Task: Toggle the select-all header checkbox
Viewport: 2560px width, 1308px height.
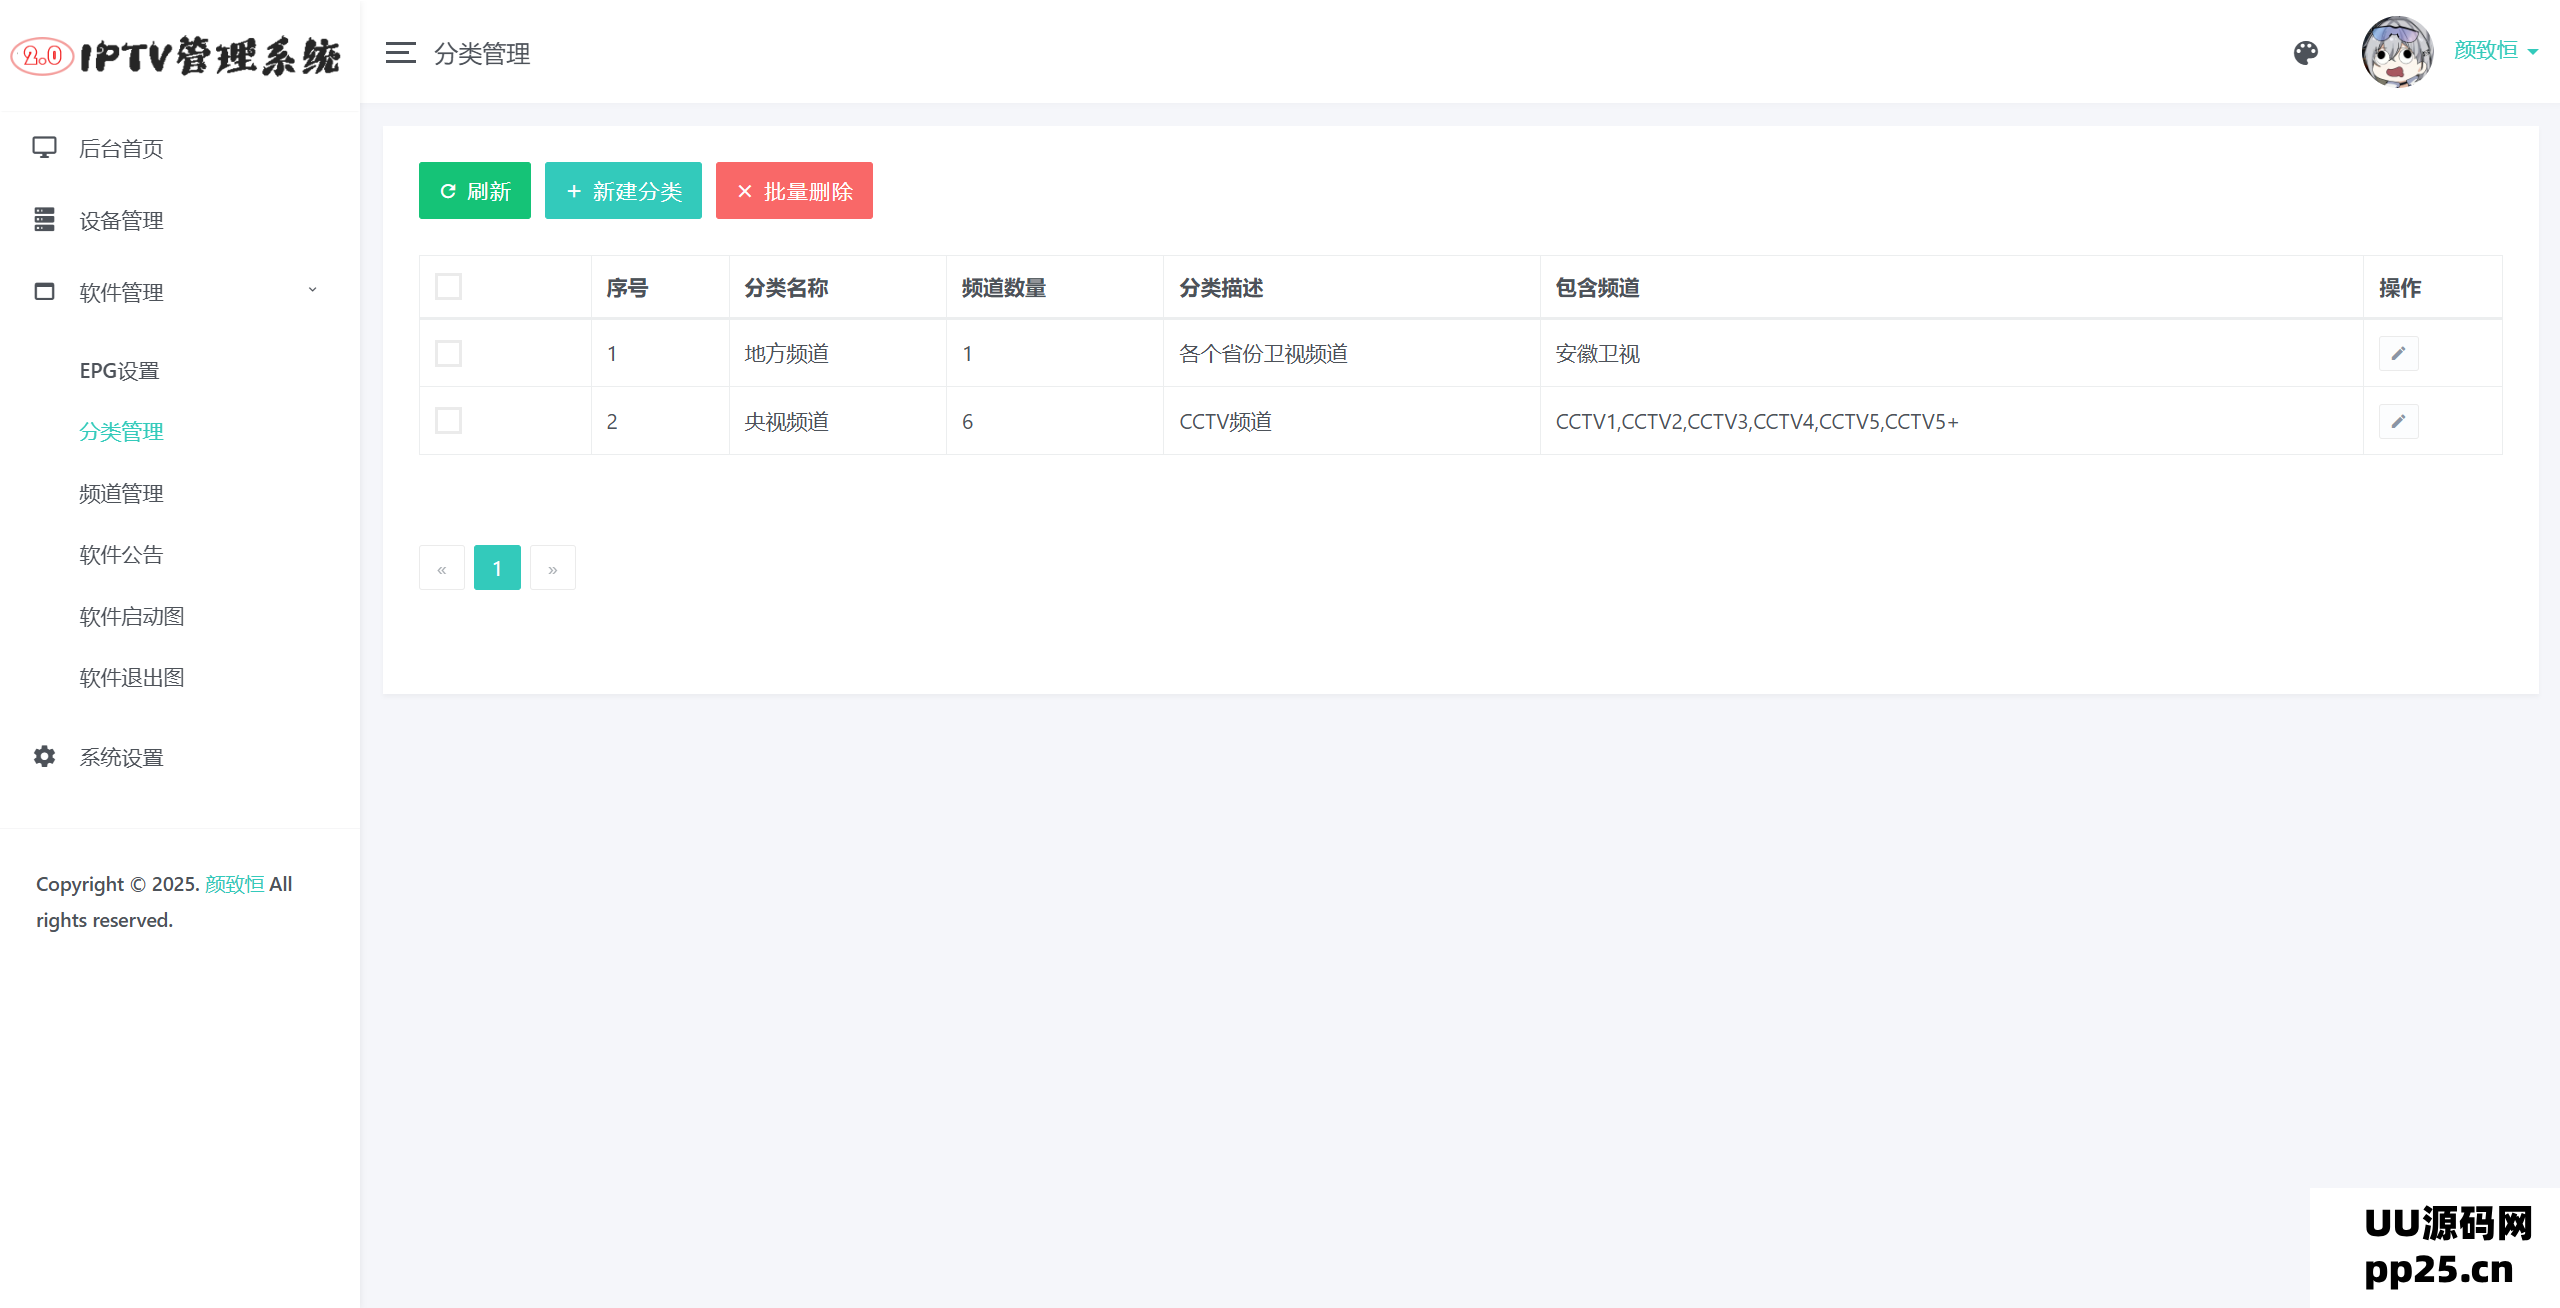Action: click(448, 287)
